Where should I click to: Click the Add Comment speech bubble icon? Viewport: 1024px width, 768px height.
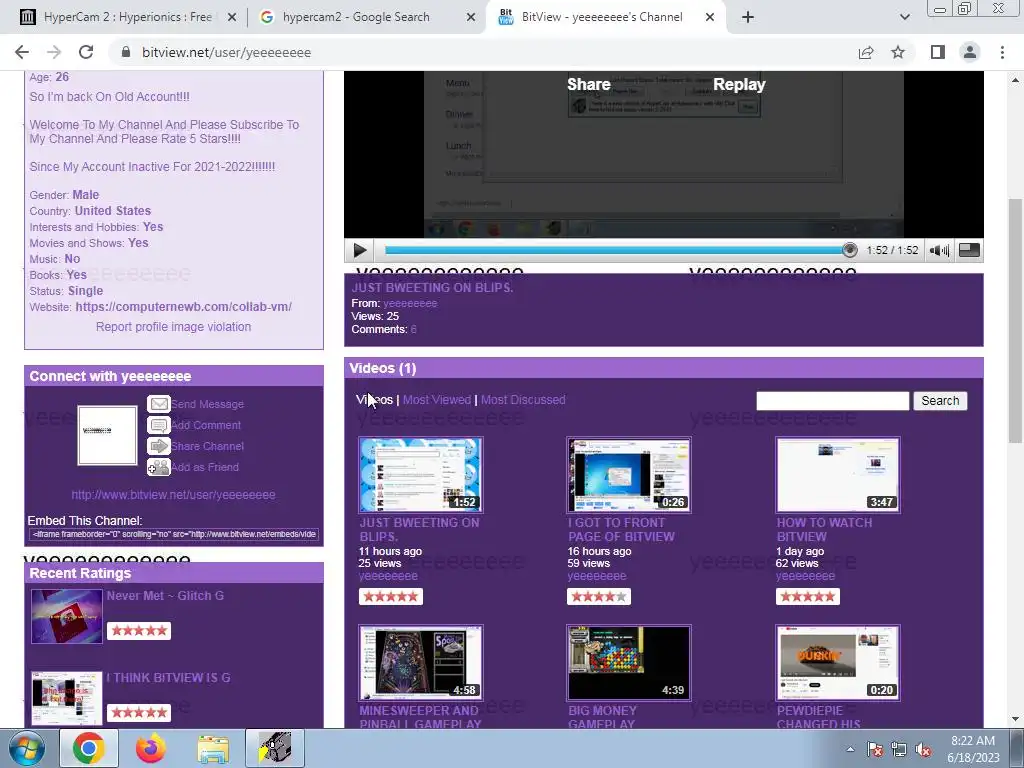pyautogui.click(x=159, y=425)
